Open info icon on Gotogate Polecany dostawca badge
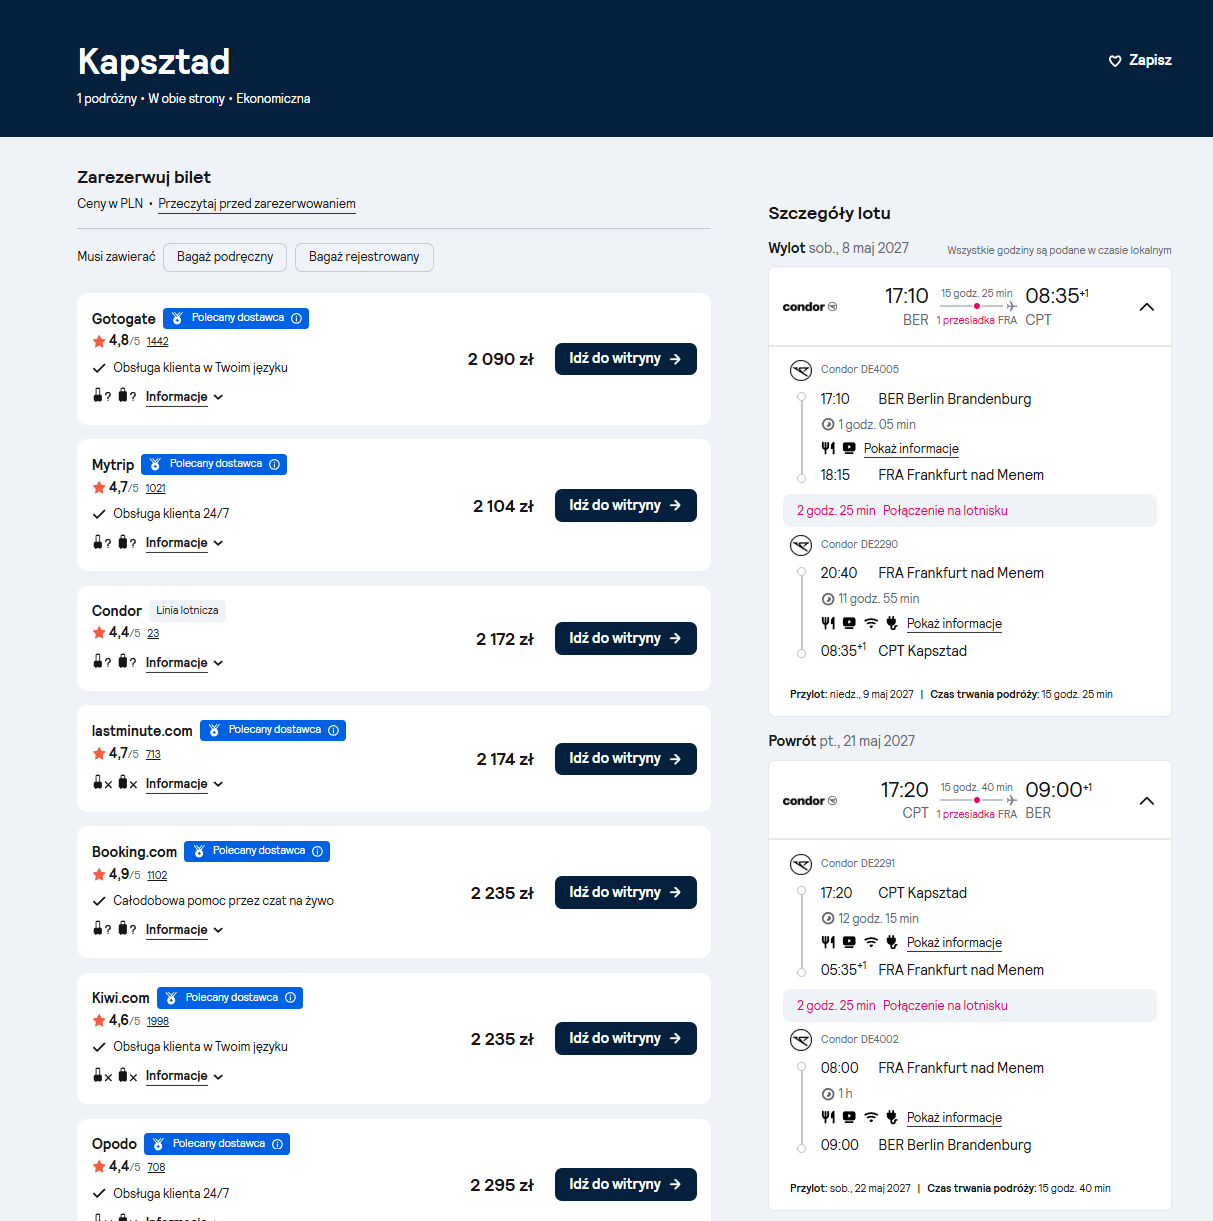Screen dimensions: 1213x1221 coord(296,318)
